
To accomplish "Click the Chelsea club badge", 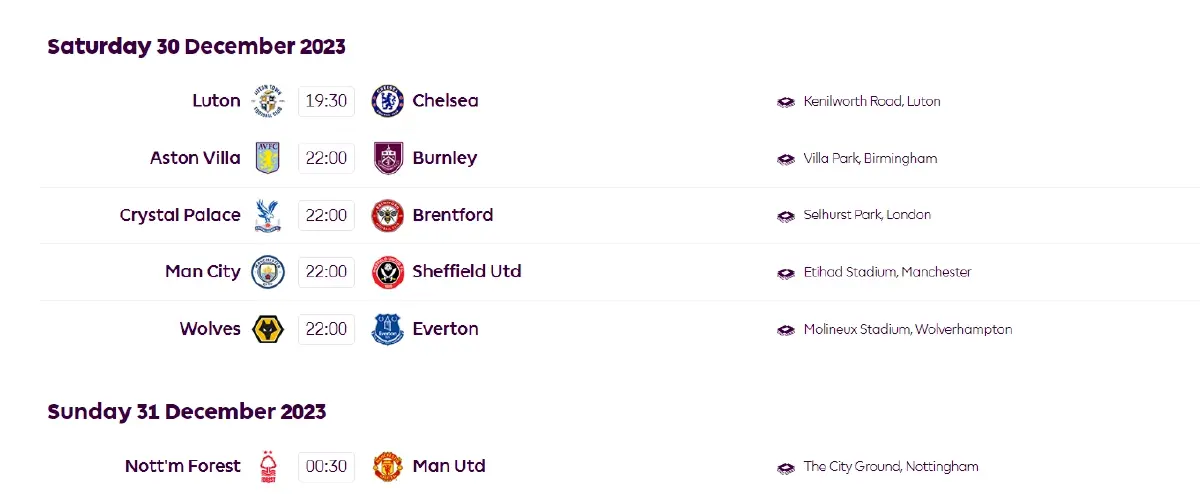I will (x=388, y=101).
